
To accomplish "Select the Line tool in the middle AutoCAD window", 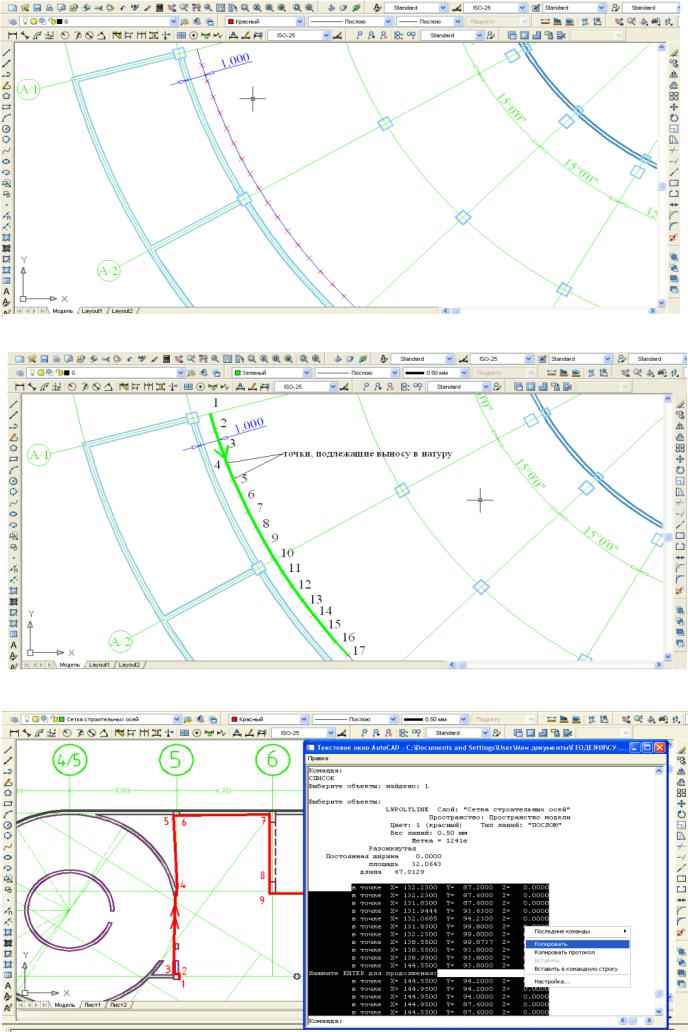I will tap(13, 405).
